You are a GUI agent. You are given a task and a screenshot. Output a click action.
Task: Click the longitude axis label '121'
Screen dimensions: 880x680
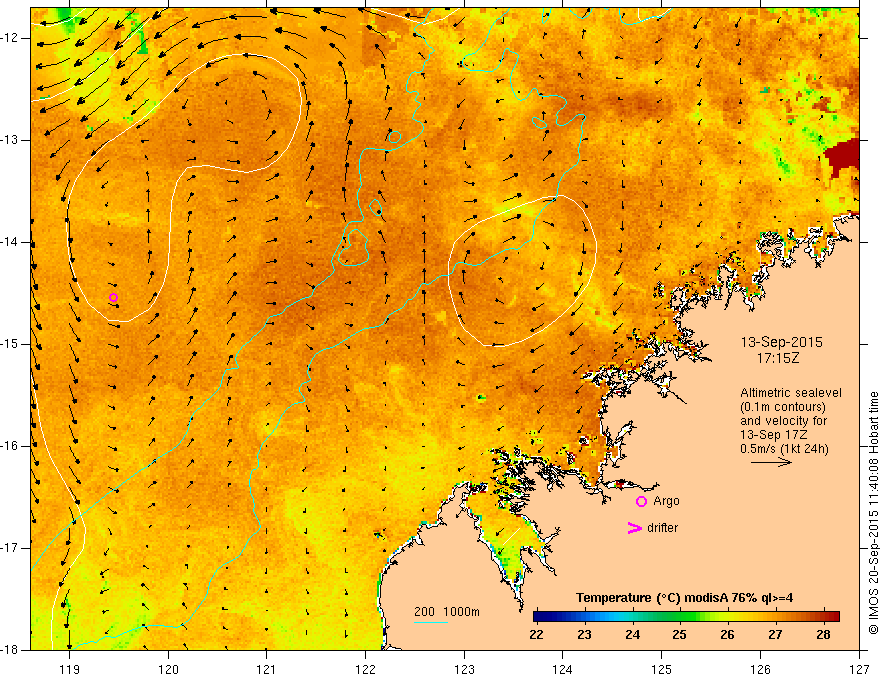(267, 669)
